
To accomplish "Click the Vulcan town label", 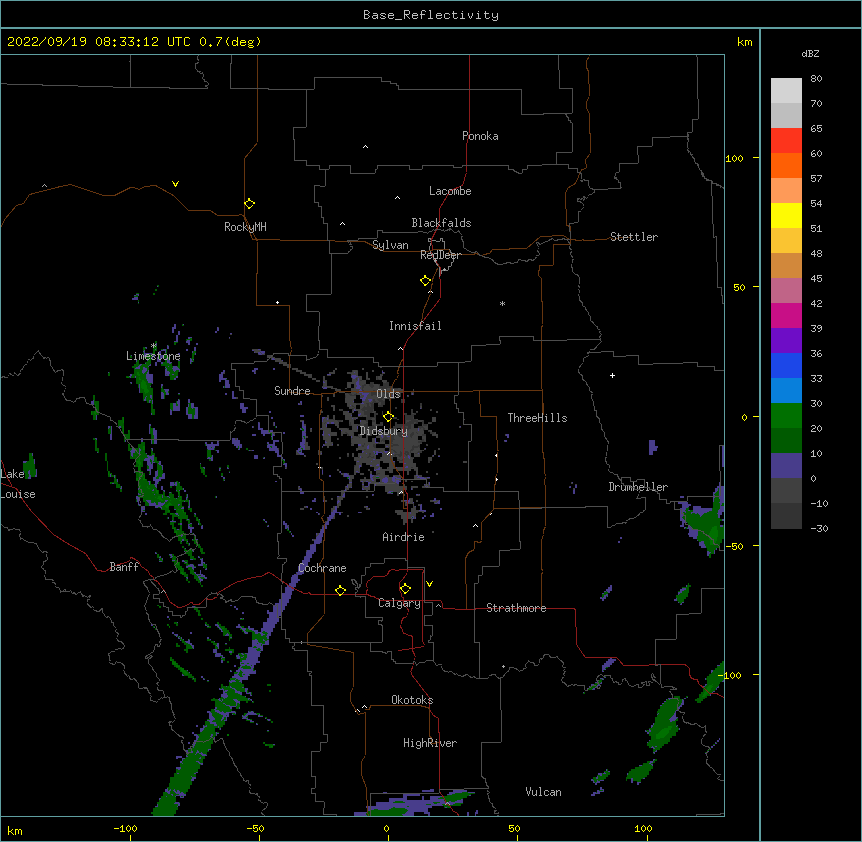I will pos(543,792).
